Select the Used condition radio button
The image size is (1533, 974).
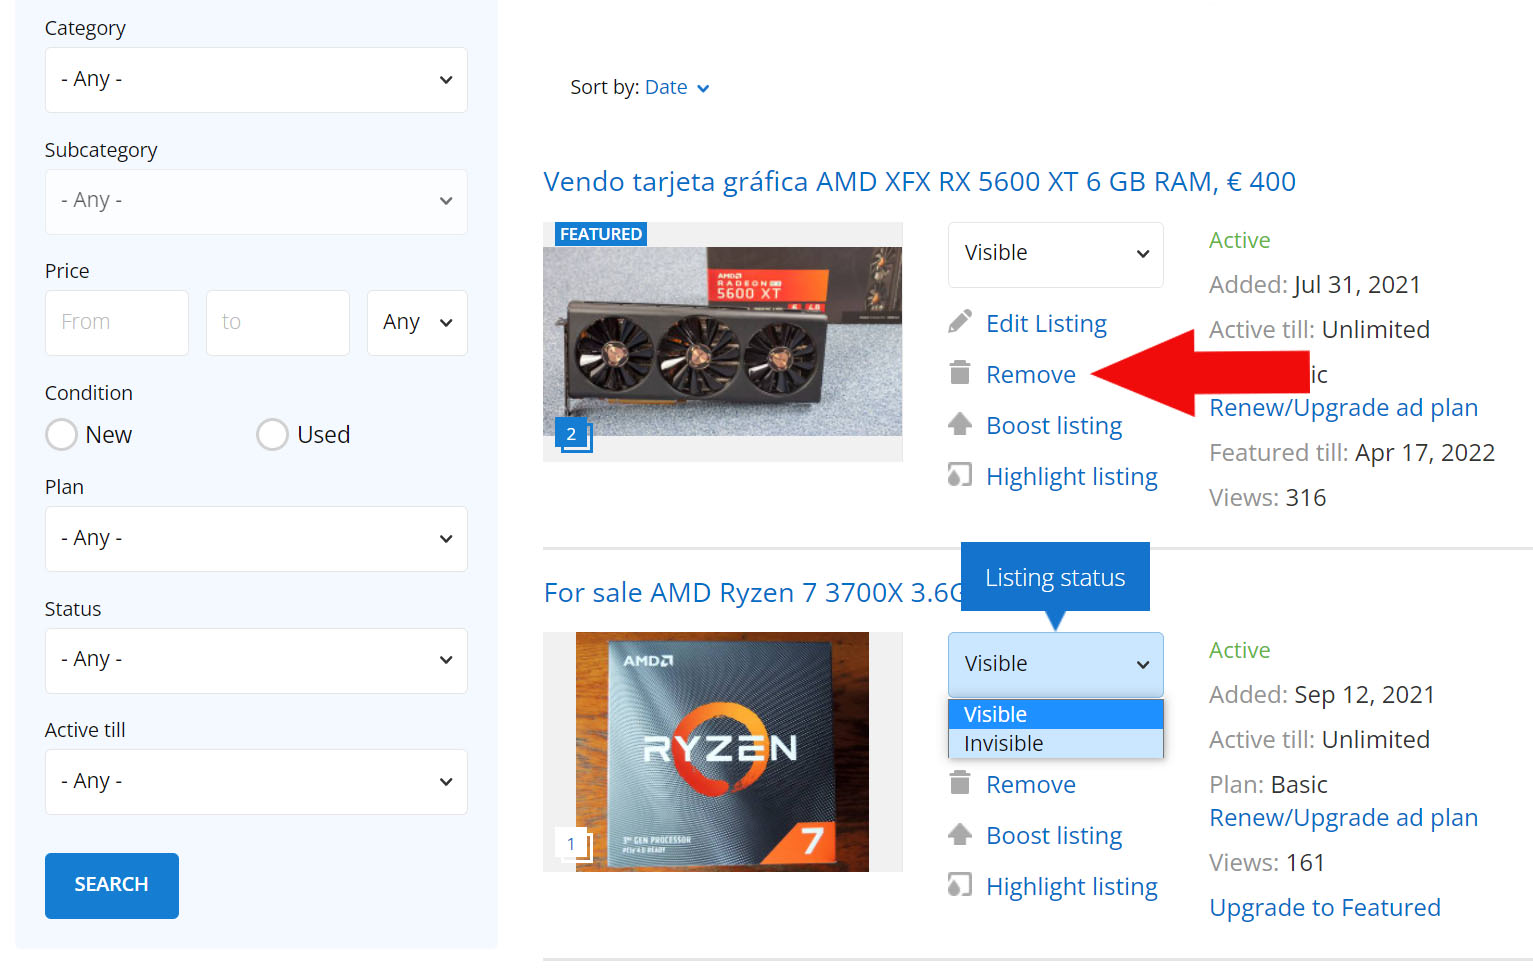[x=272, y=434]
